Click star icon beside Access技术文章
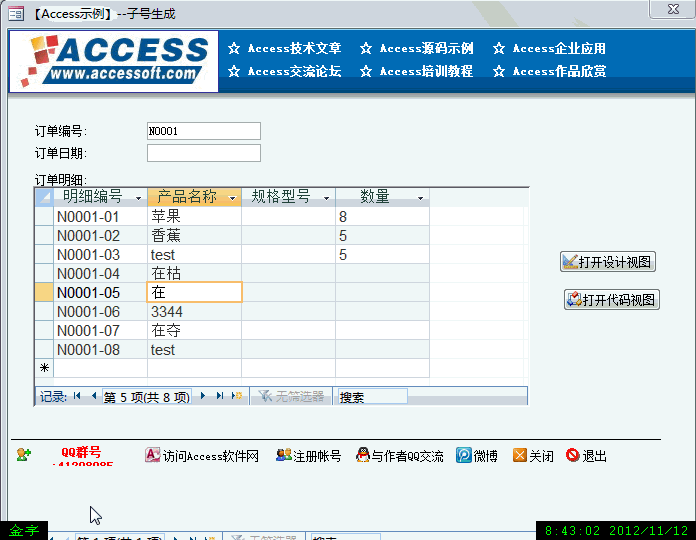The image size is (696, 540). tap(234, 48)
